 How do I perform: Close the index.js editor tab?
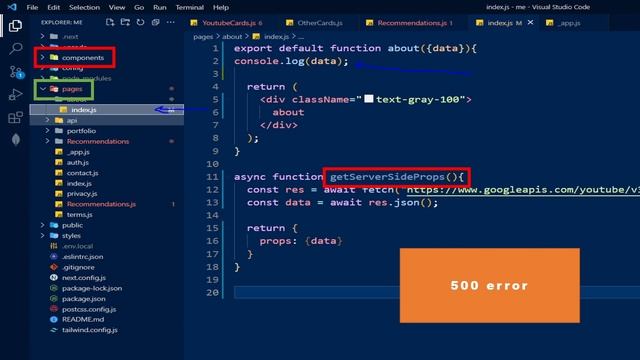[x=530, y=22]
